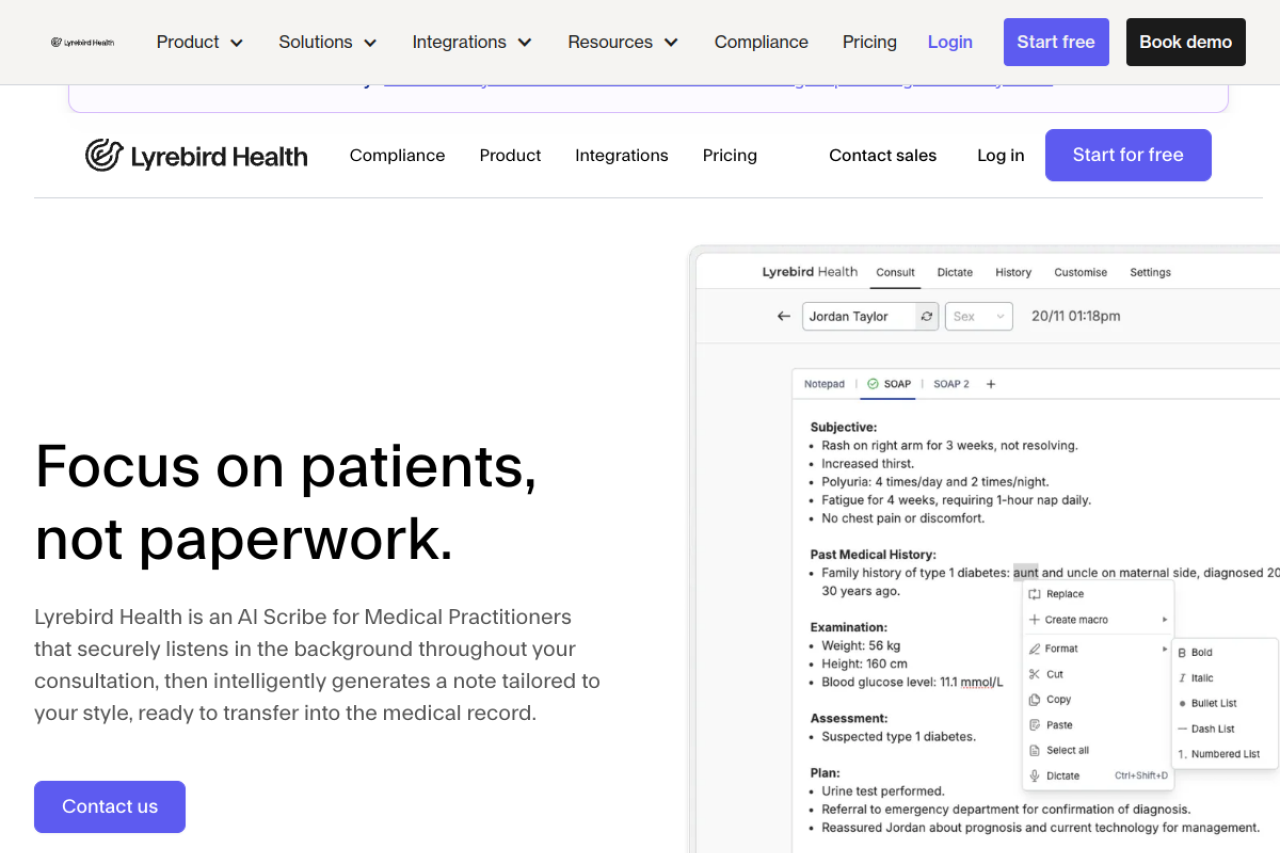Click the Subjective heading in the note
The width and height of the screenshot is (1280, 853).
coord(843,427)
